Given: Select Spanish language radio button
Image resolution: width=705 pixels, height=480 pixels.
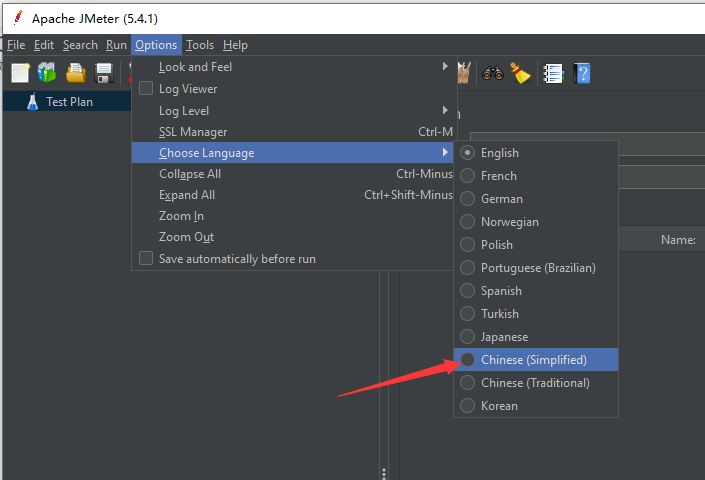Looking at the screenshot, I should (x=467, y=291).
